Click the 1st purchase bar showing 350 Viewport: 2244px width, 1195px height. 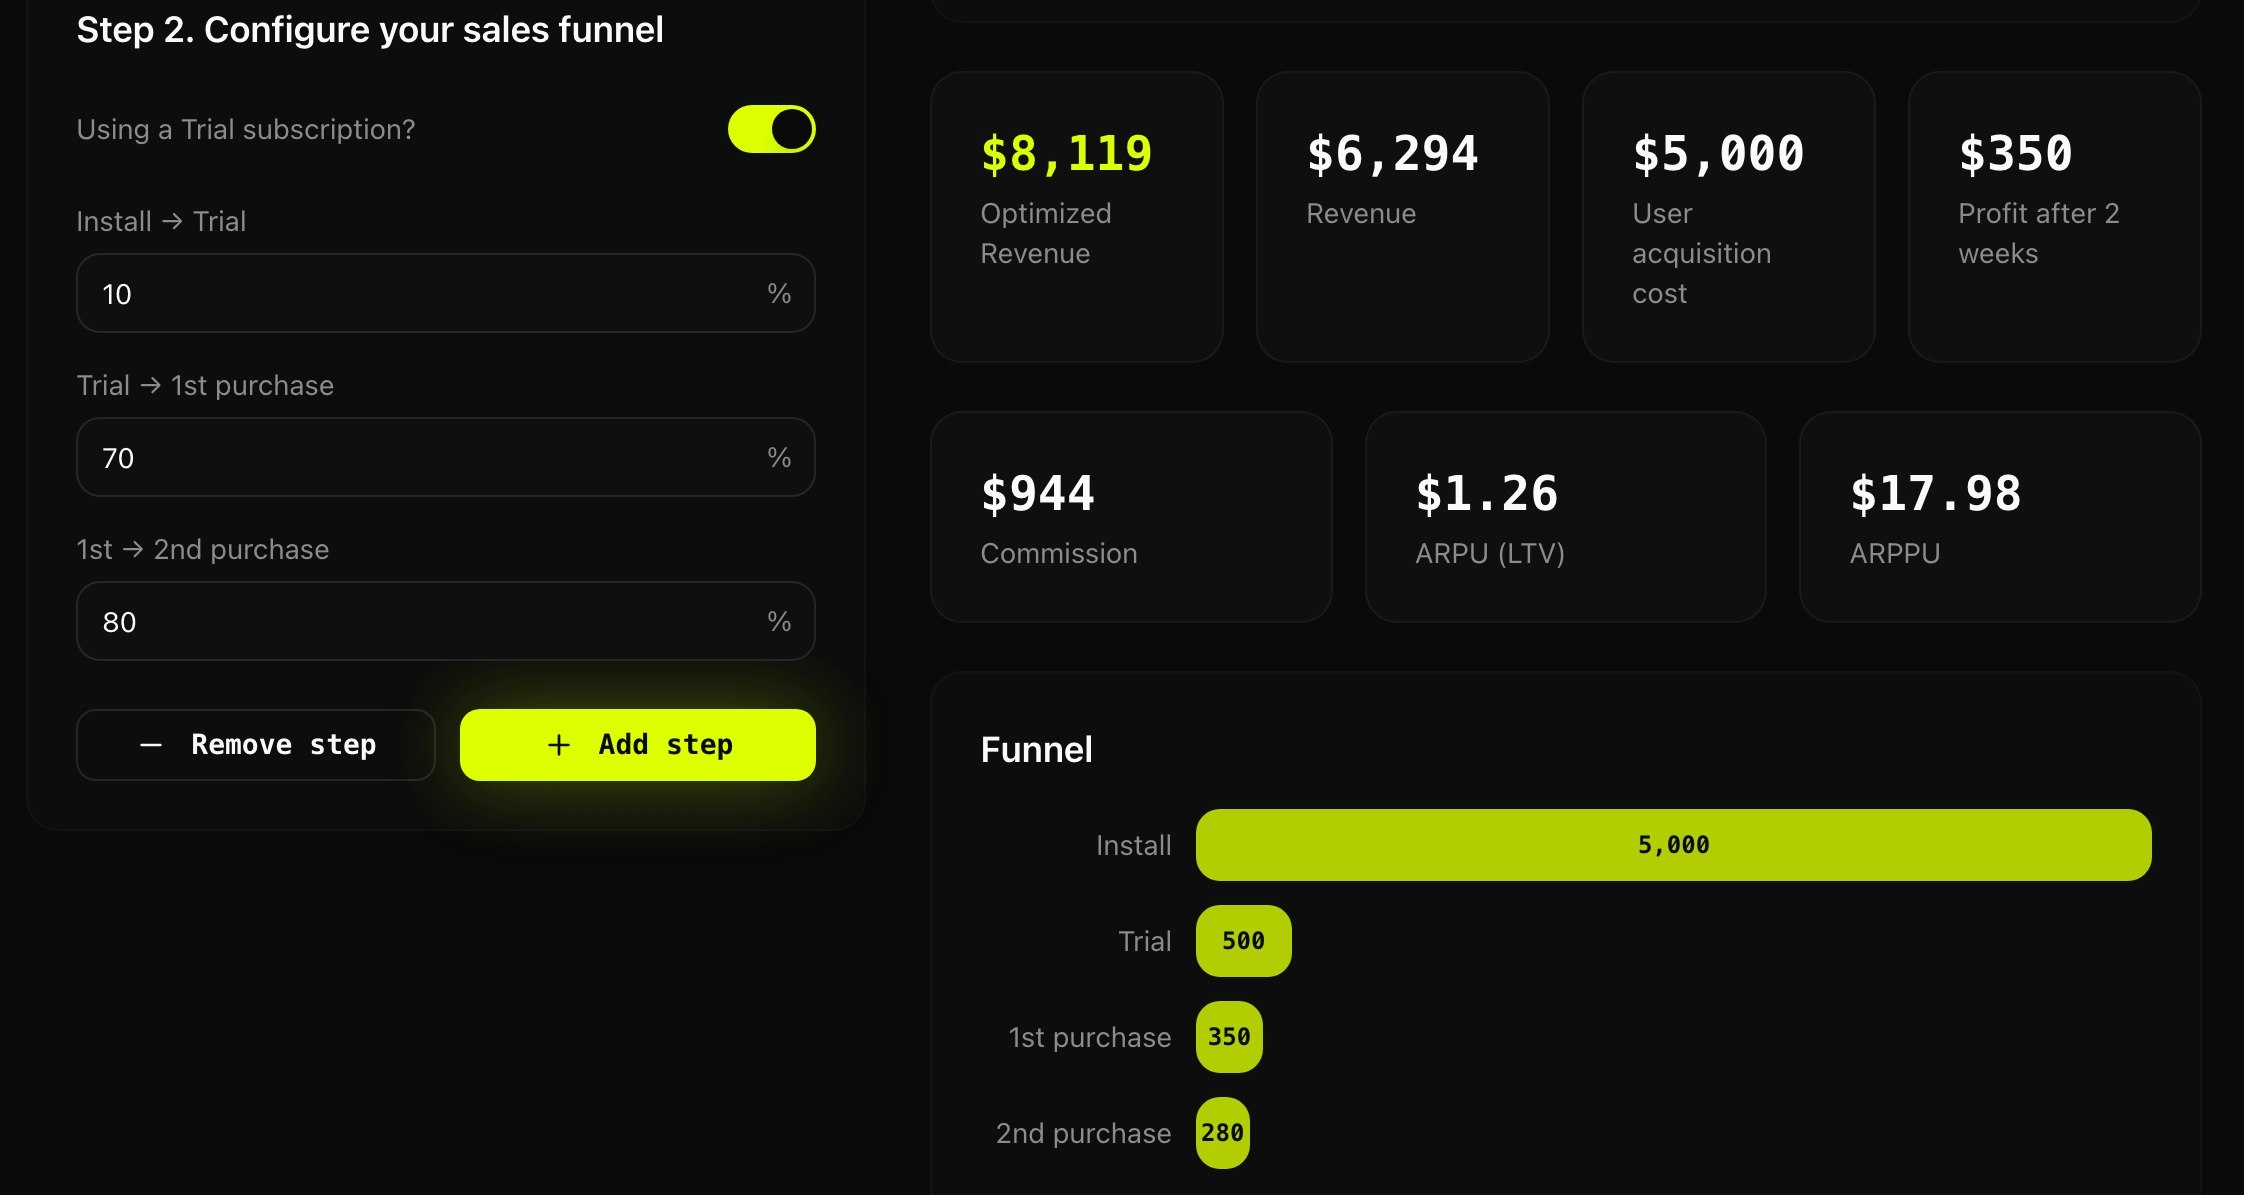point(1229,1037)
